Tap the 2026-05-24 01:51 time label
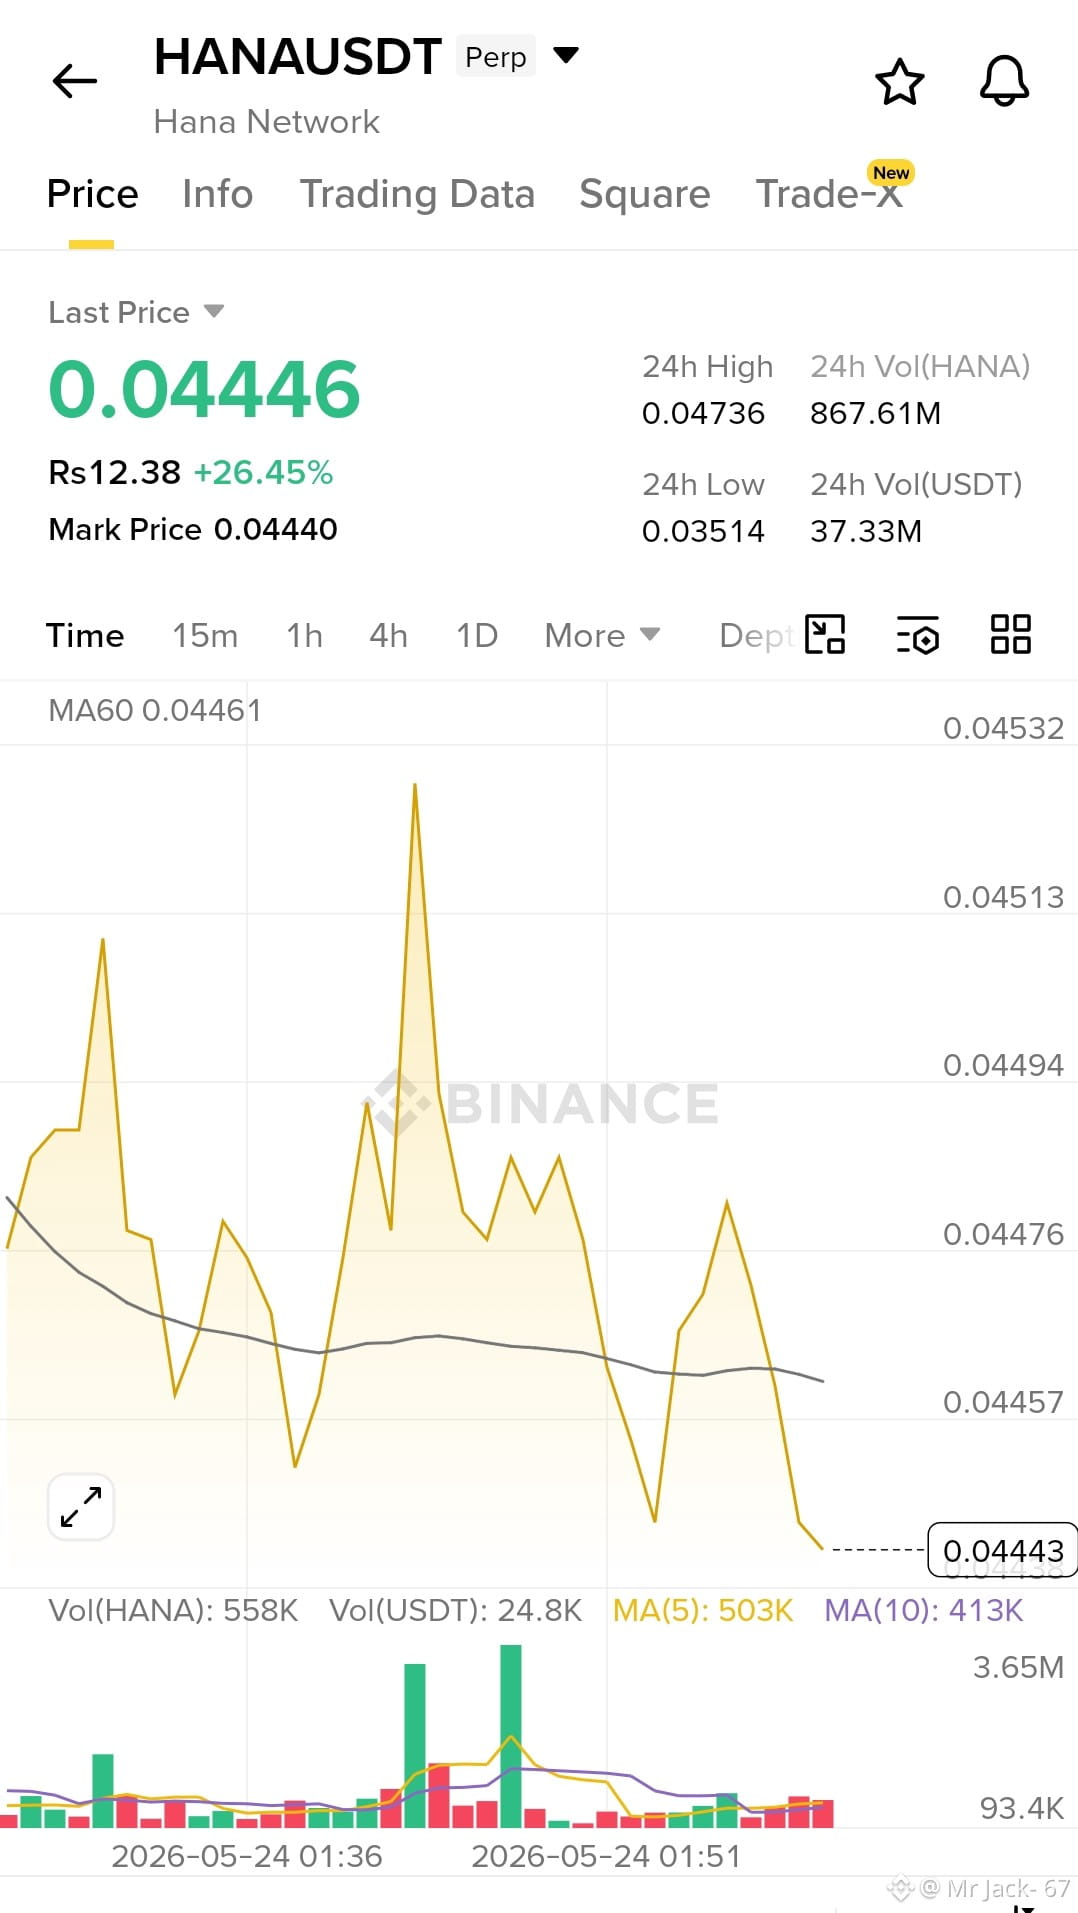This screenshot has height=1913, width=1078. tap(606, 1856)
